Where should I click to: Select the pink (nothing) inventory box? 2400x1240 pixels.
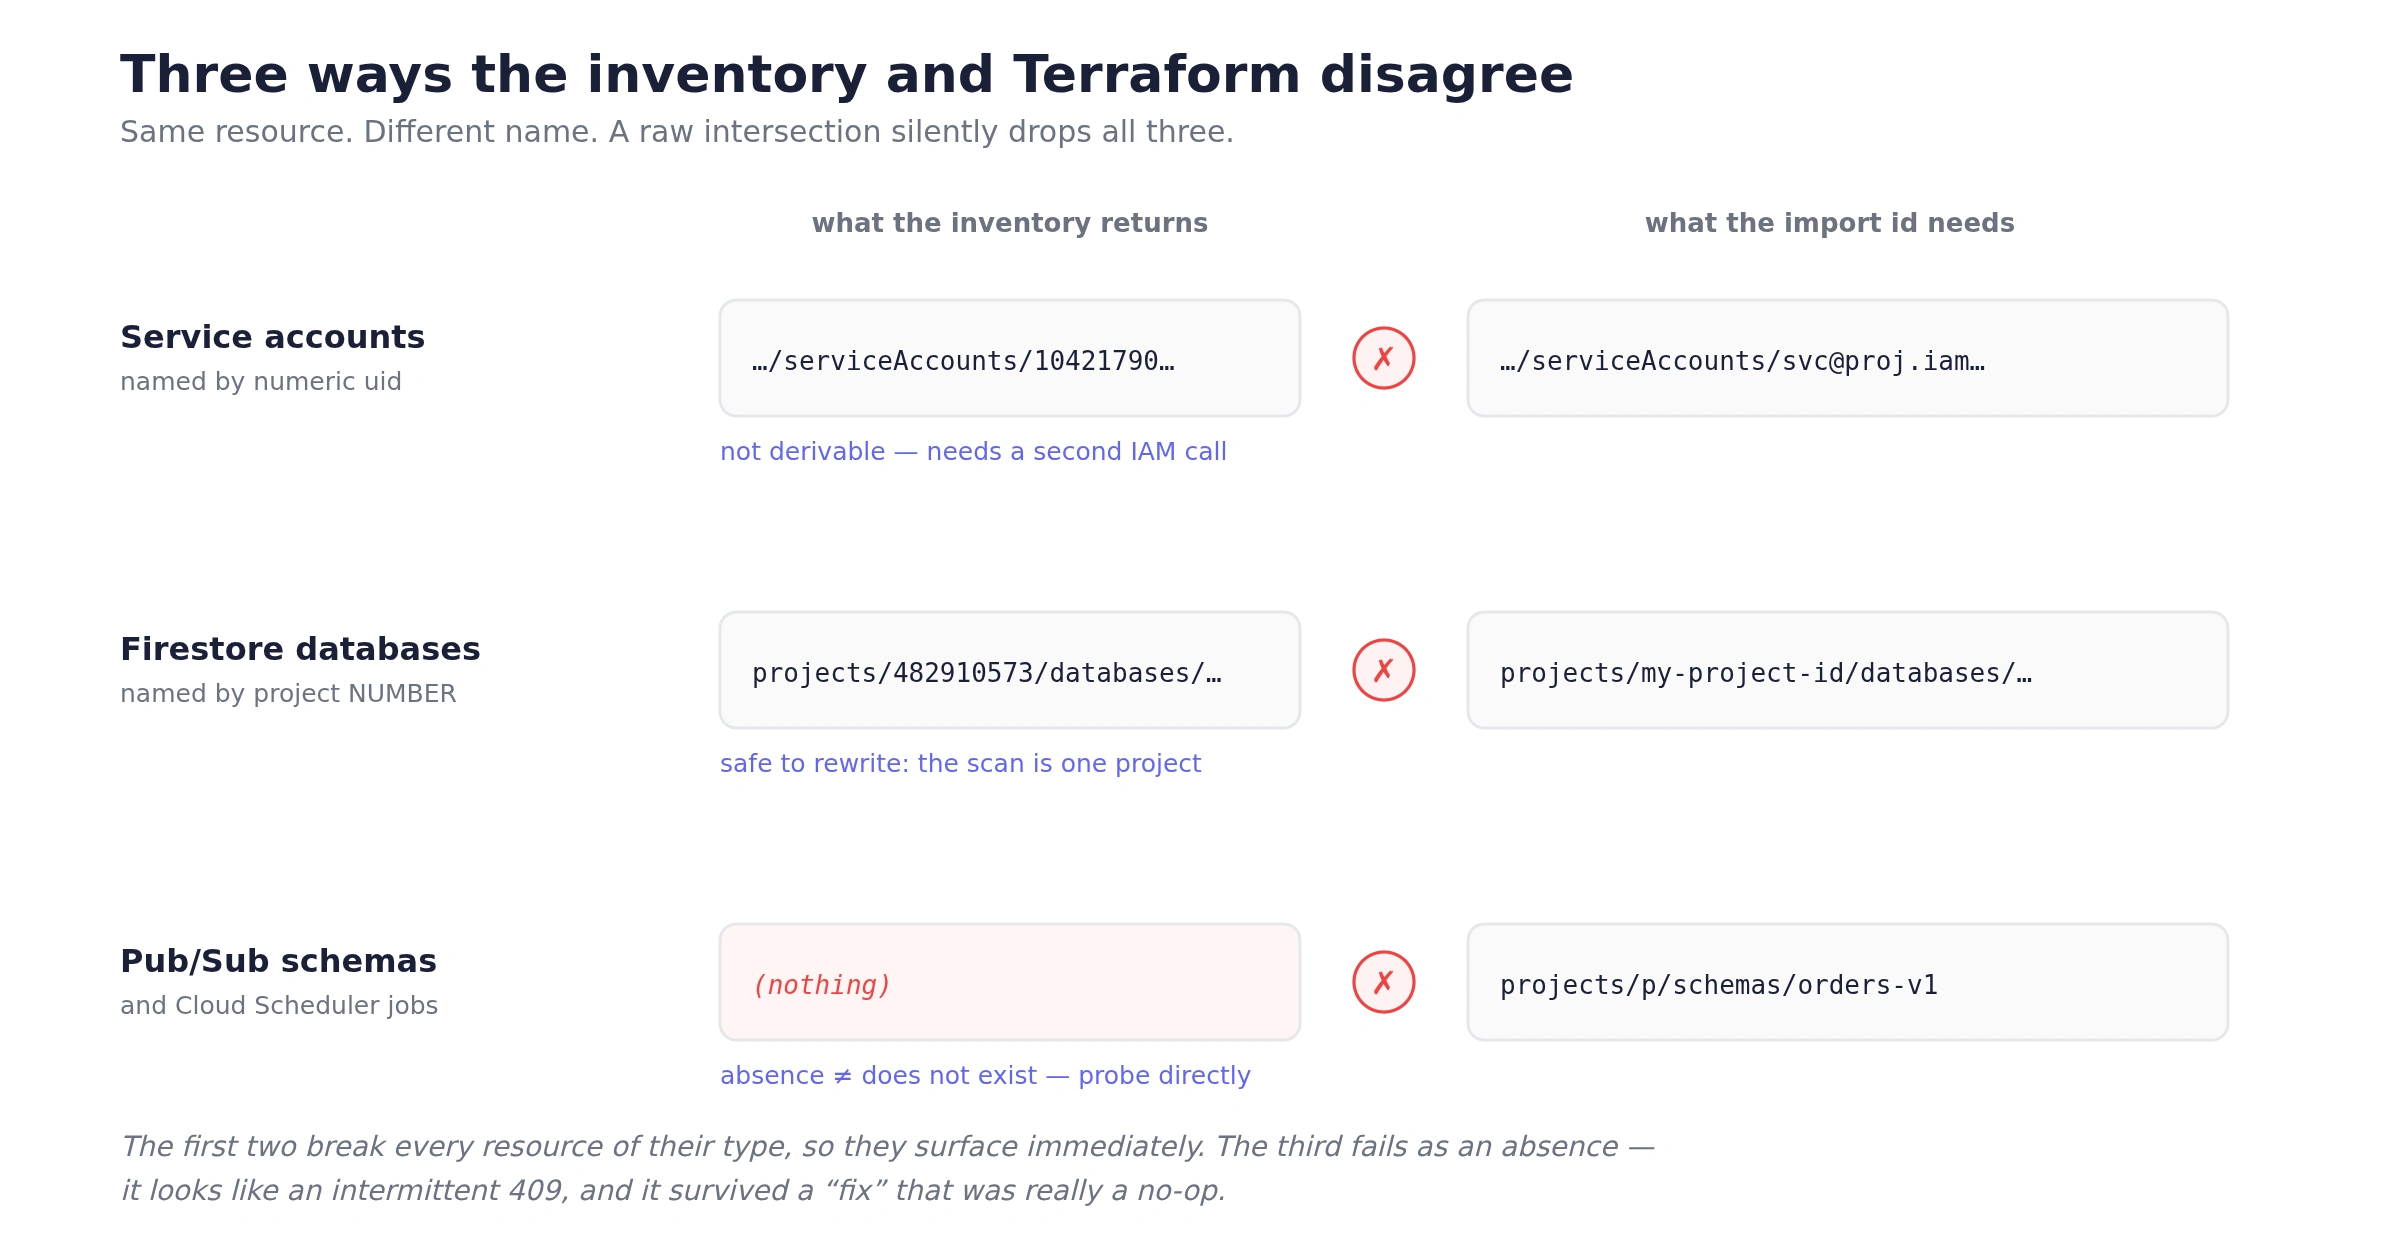pos(1010,982)
